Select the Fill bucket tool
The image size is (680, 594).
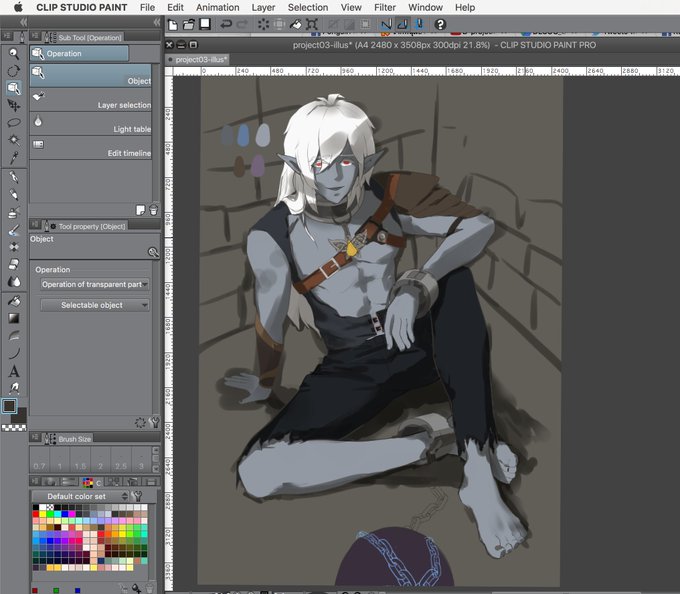point(14,300)
